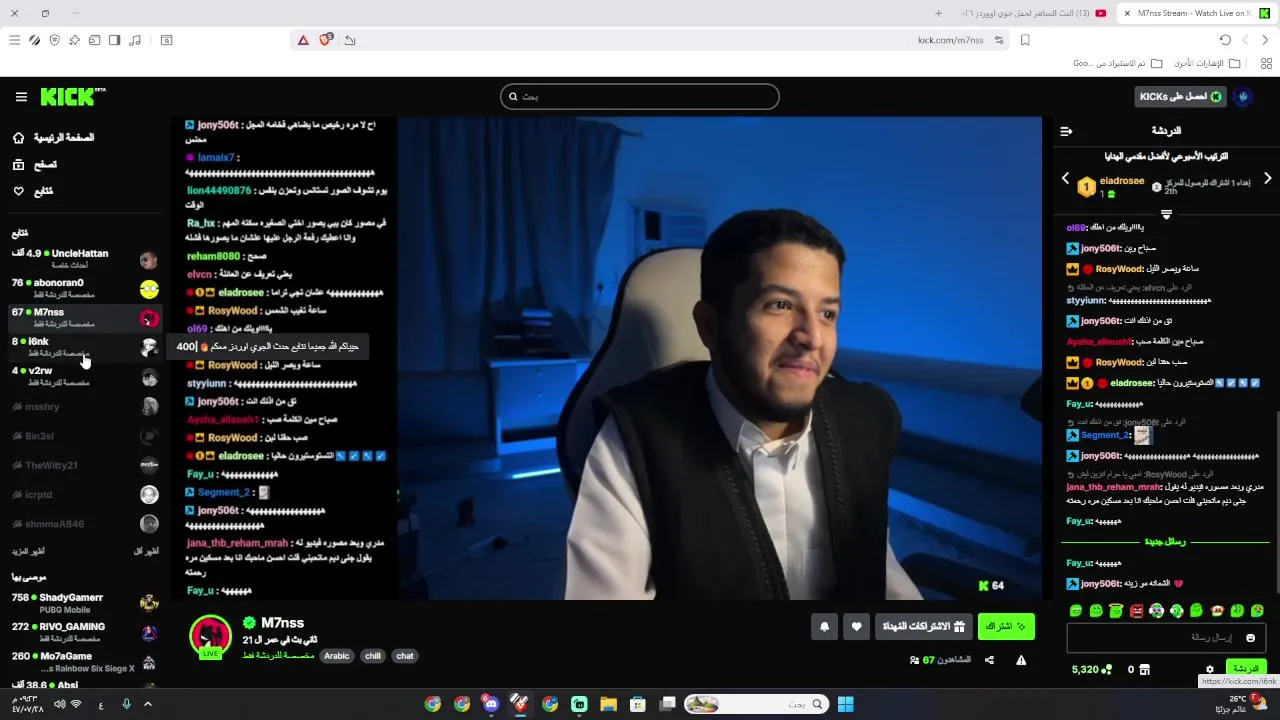Open Discord from the taskbar
The image size is (1280, 720).
490,704
